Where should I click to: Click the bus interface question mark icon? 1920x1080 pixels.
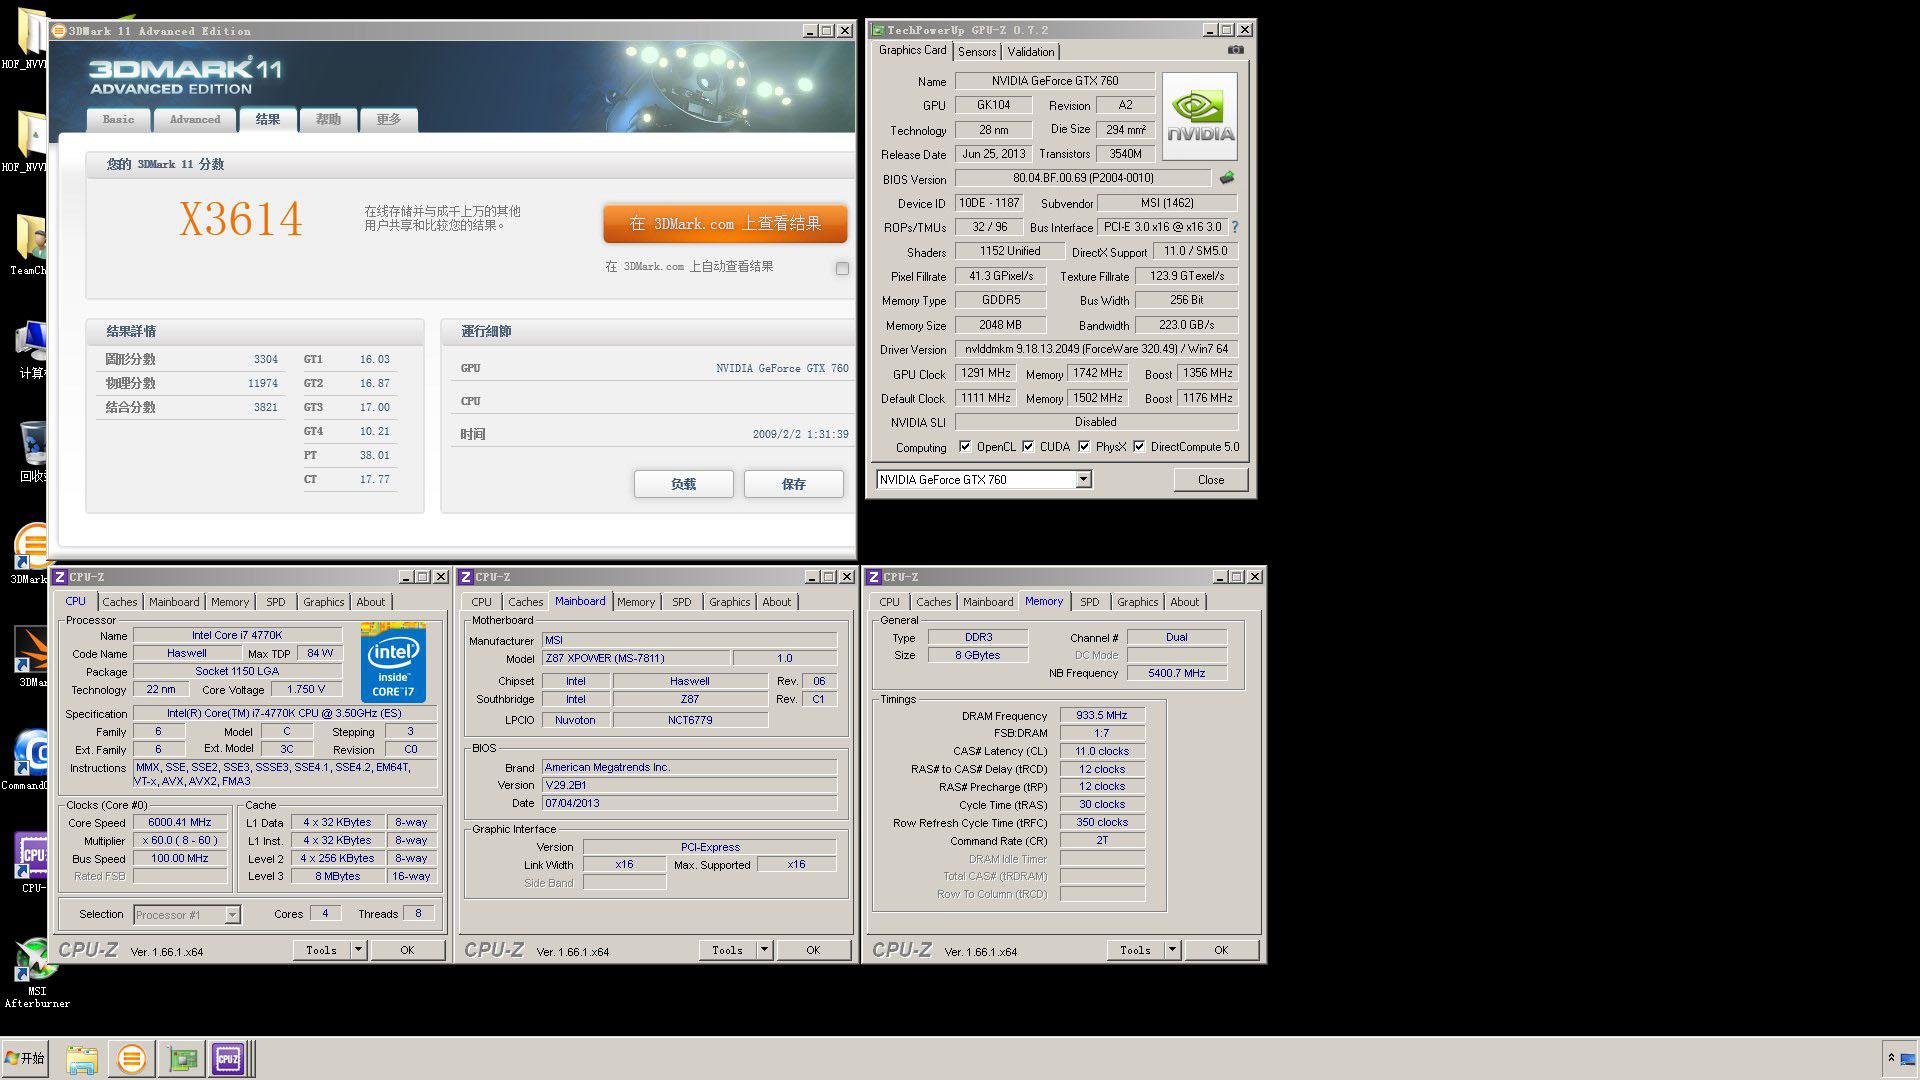coord(1234,227)
